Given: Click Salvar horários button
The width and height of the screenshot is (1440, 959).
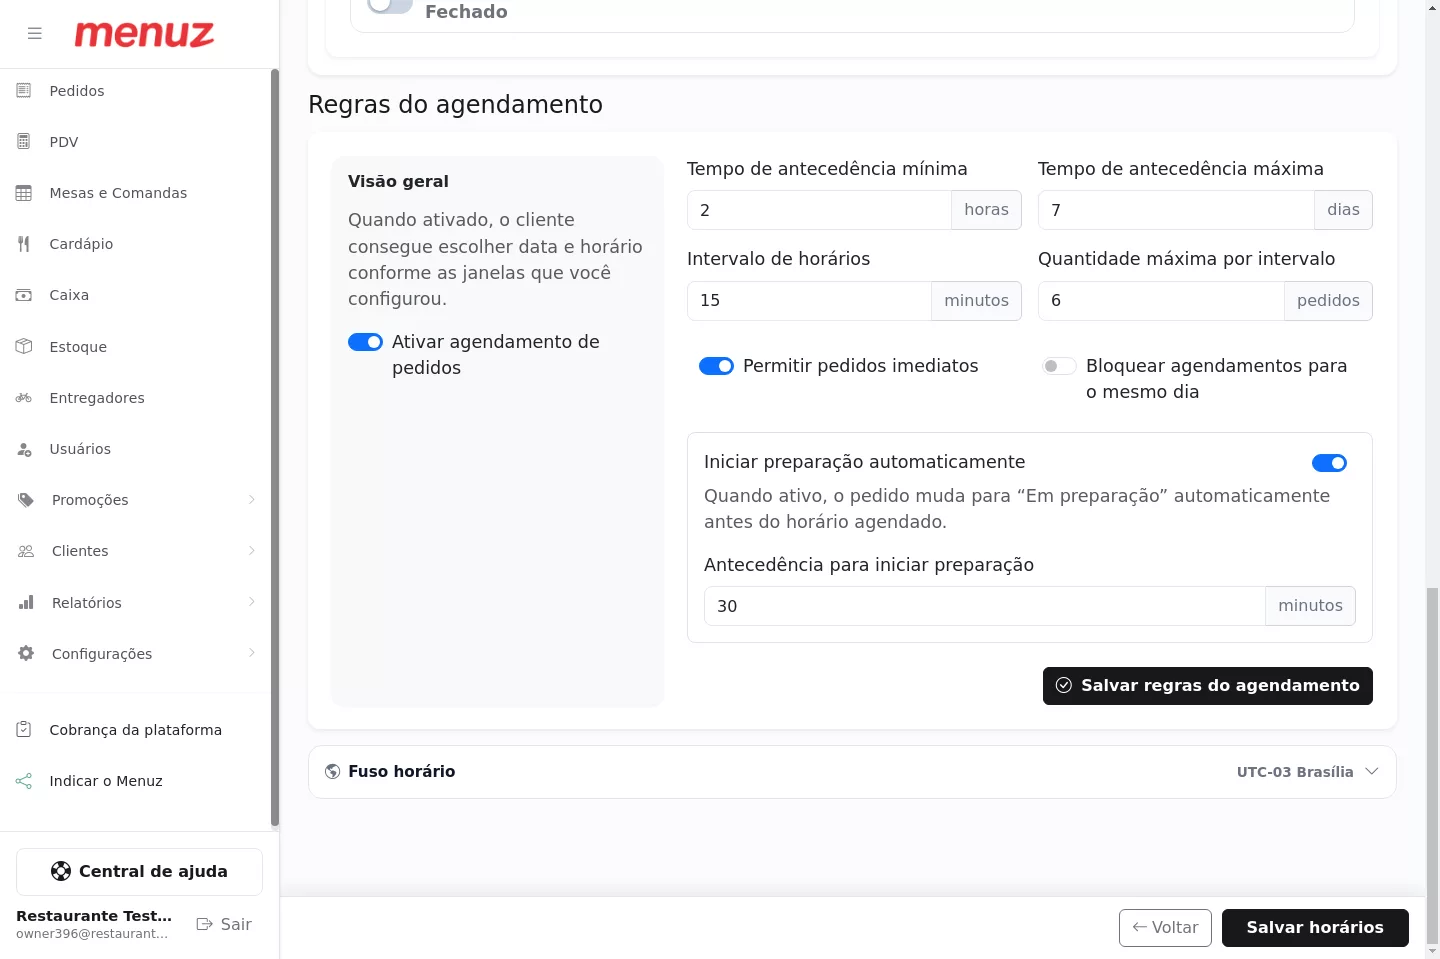Looking at the screenshot, I should pyautogui.click(x=1315, y=928).
